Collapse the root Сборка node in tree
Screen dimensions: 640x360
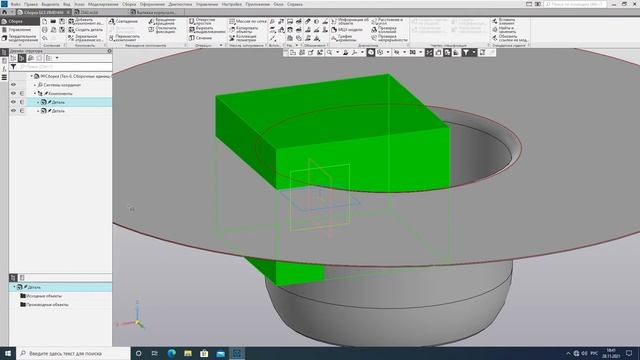[31, 76]
